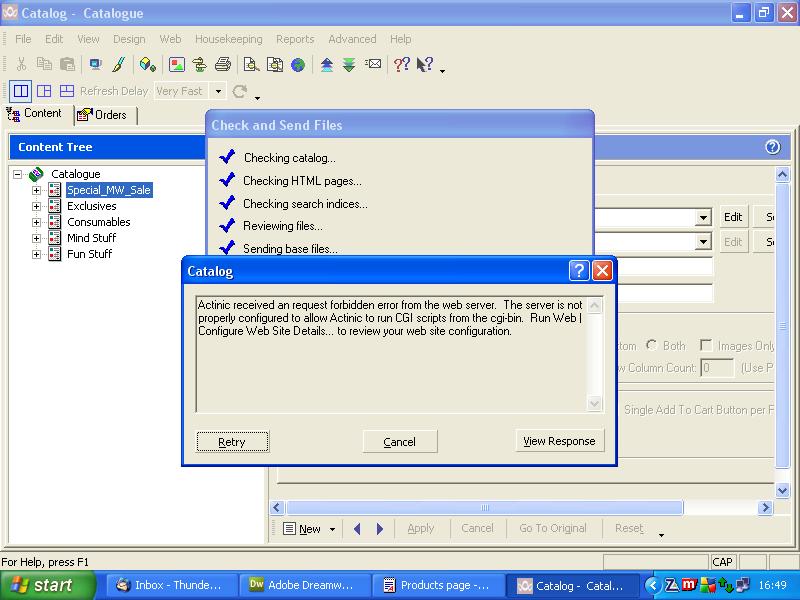The width and height of the screenshot is (800, 600).
Task: Open the Housekeeping menu
Action: point(228,39)
